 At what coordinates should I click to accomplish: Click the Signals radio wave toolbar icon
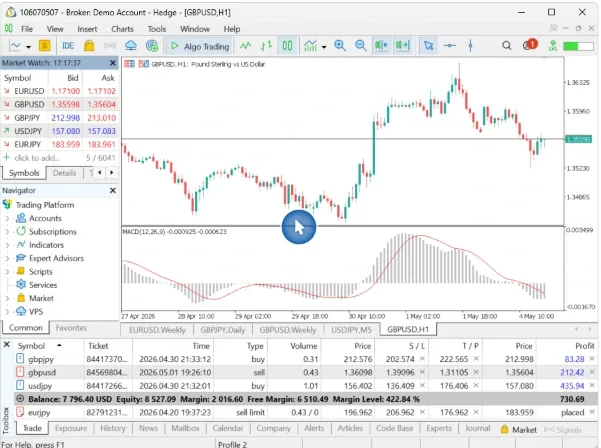click(x=110, y=46)
